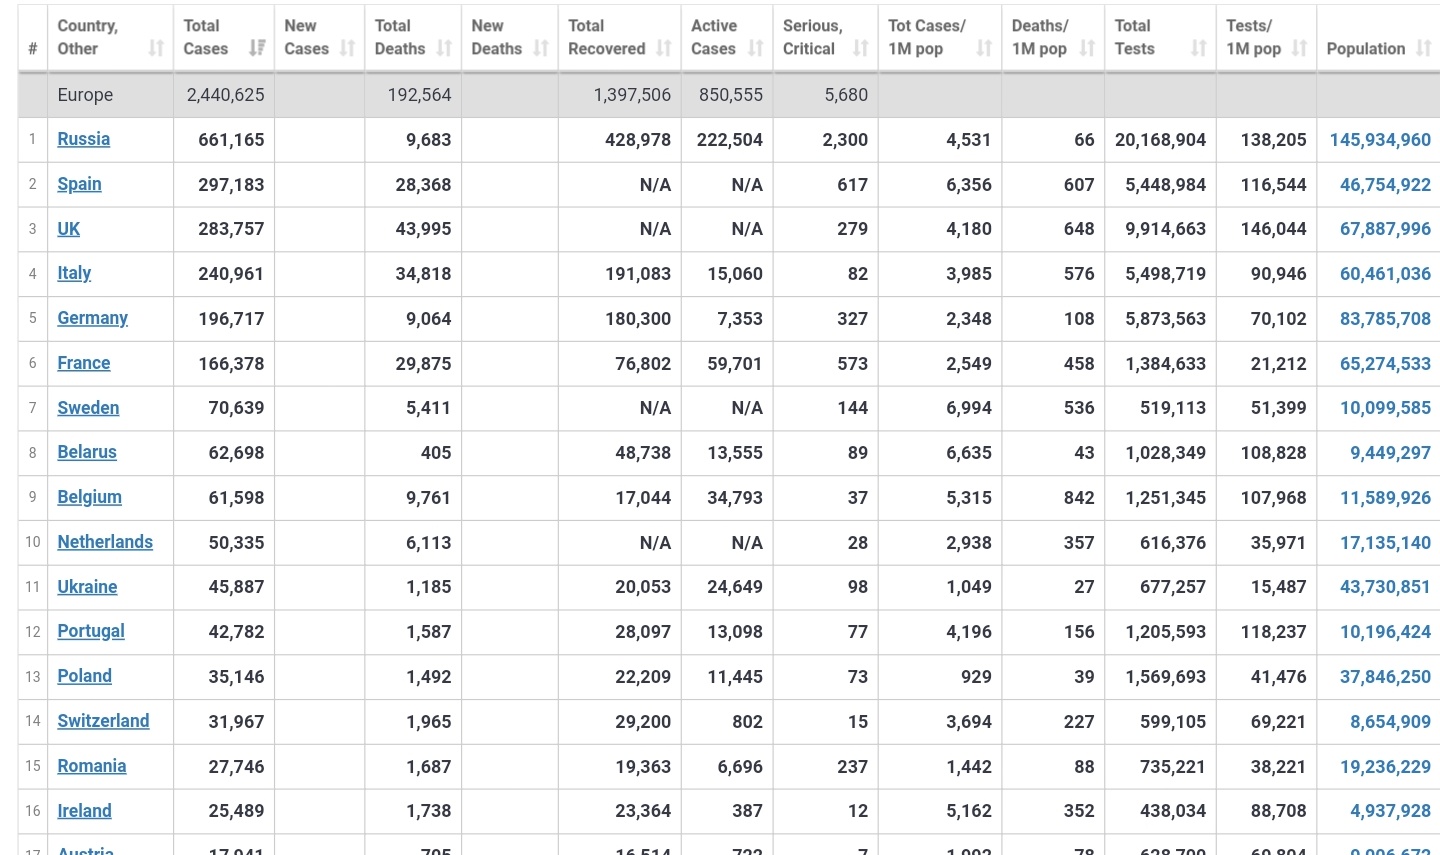Image resolution: width=1440 pixels, height=855 pixels.
Task: Select Russia total cases 661,165
Action: [x=231, y=140]
